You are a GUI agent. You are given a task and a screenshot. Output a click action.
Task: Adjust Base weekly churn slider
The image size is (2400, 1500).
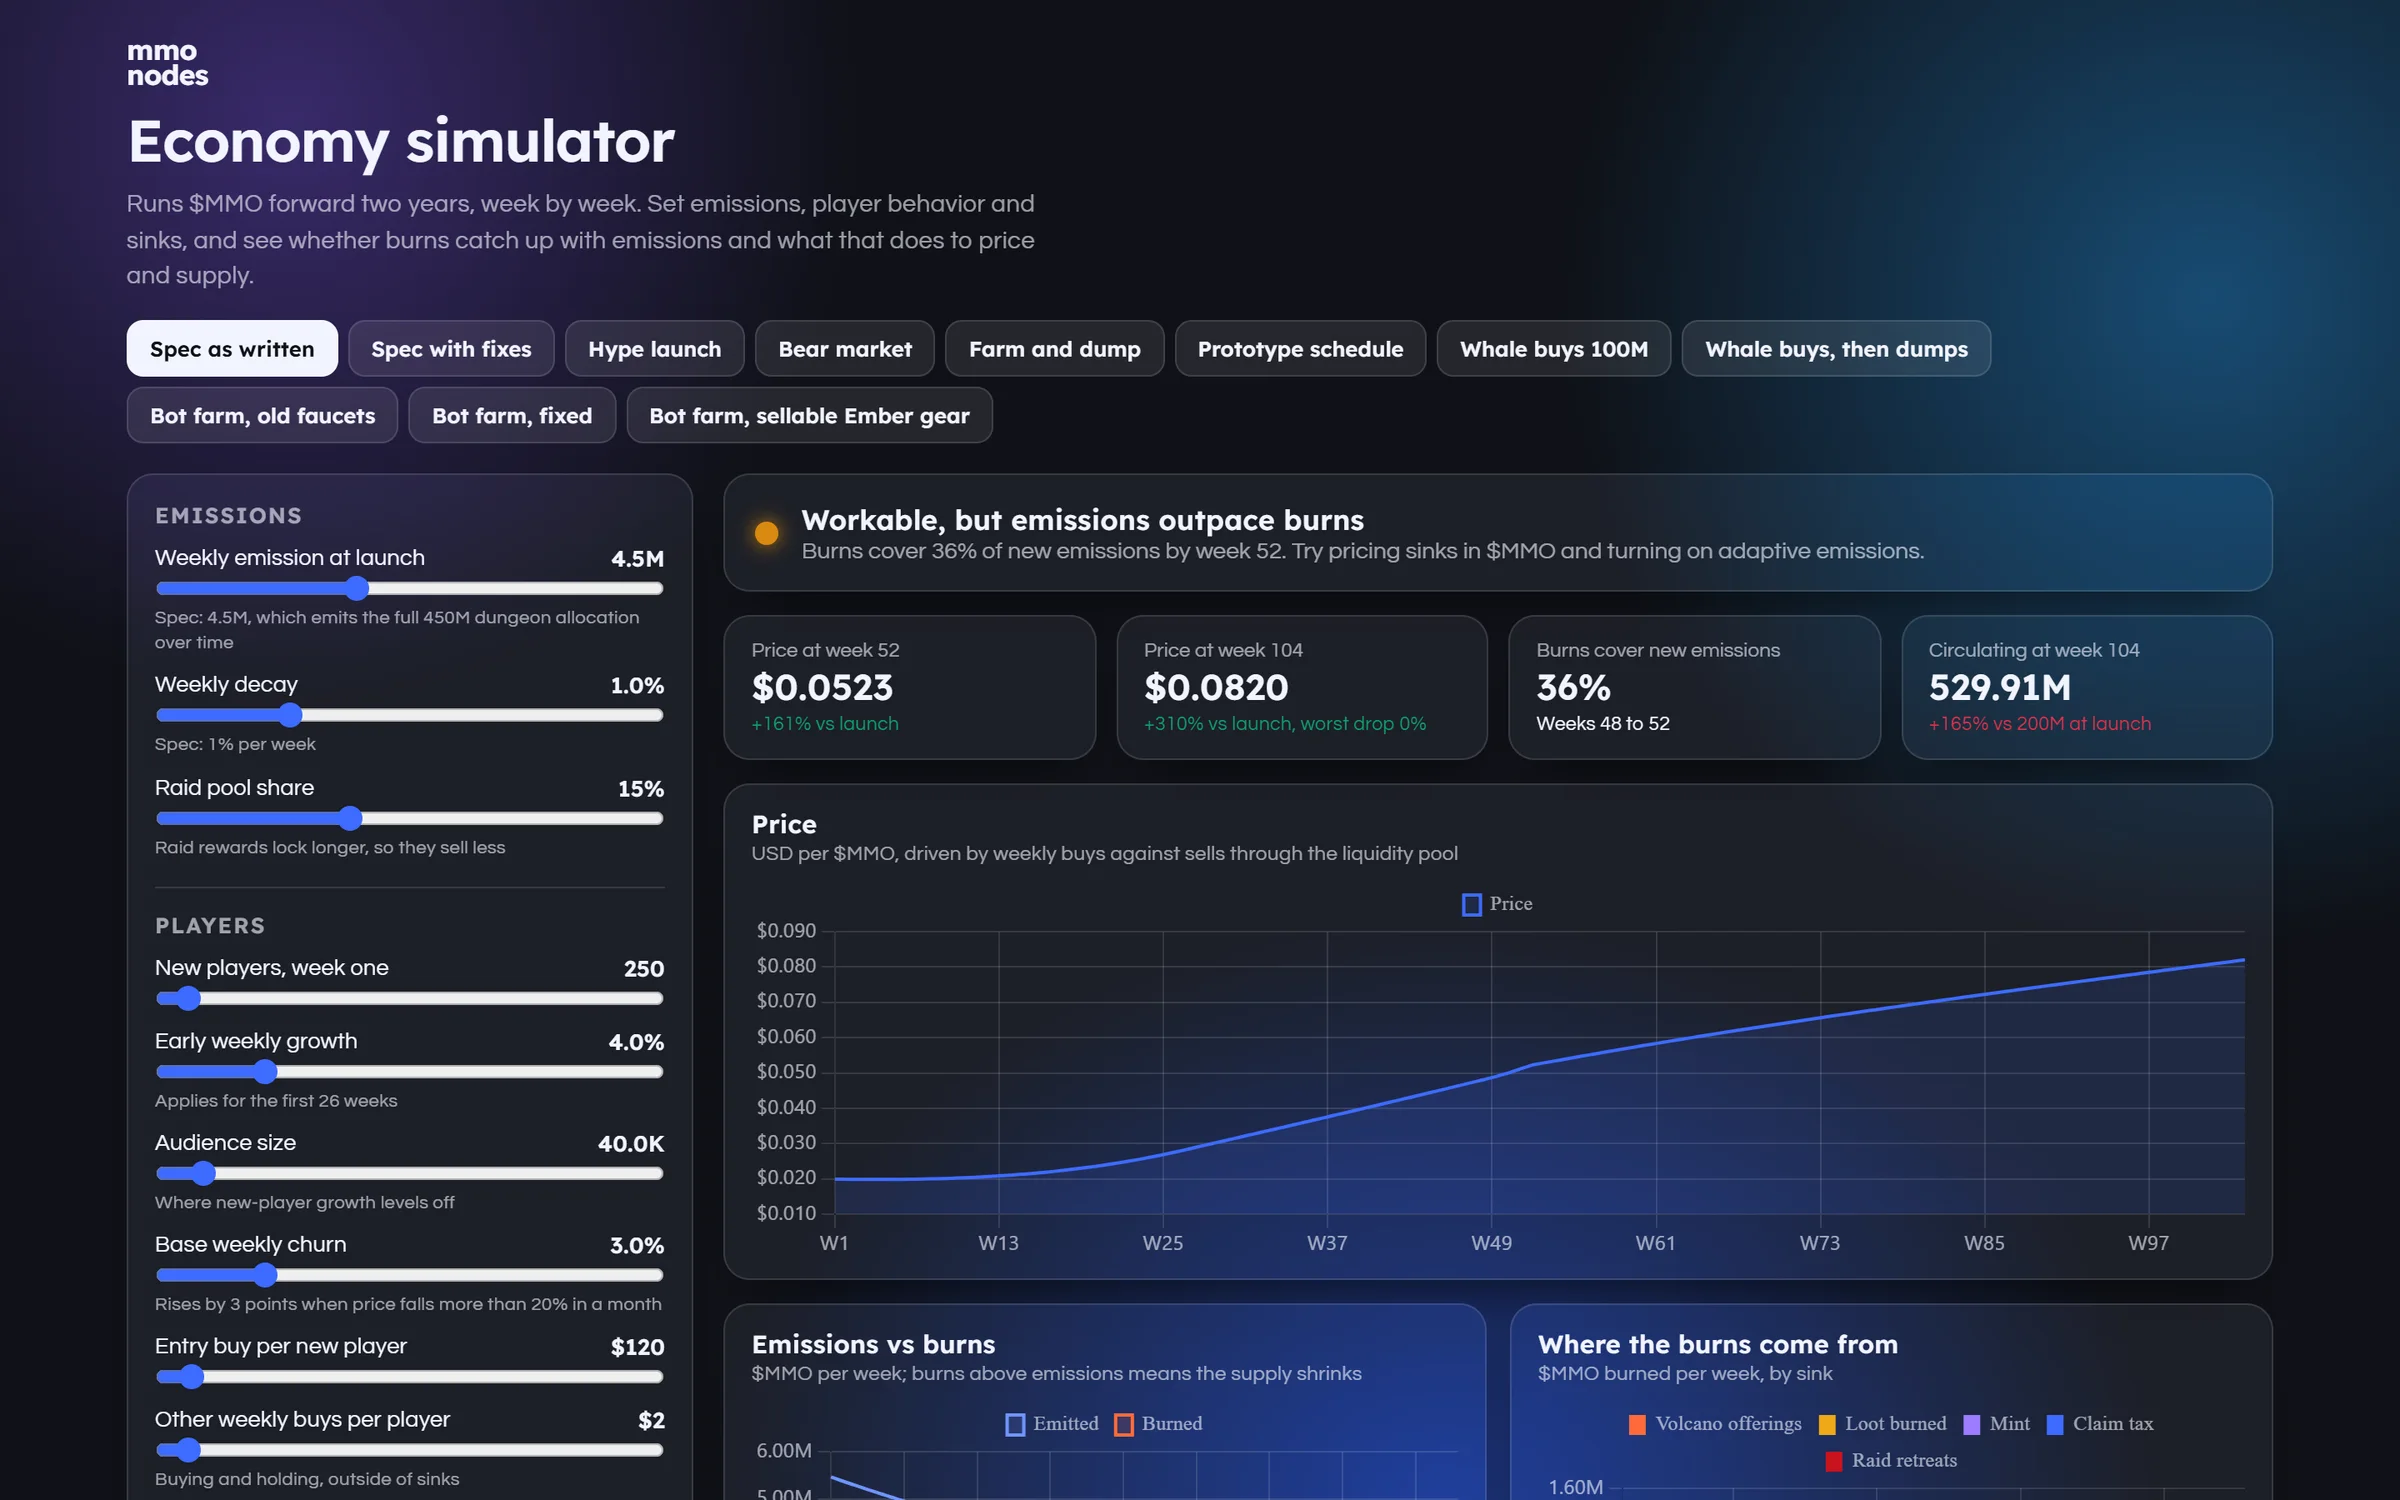[409, 1275]
